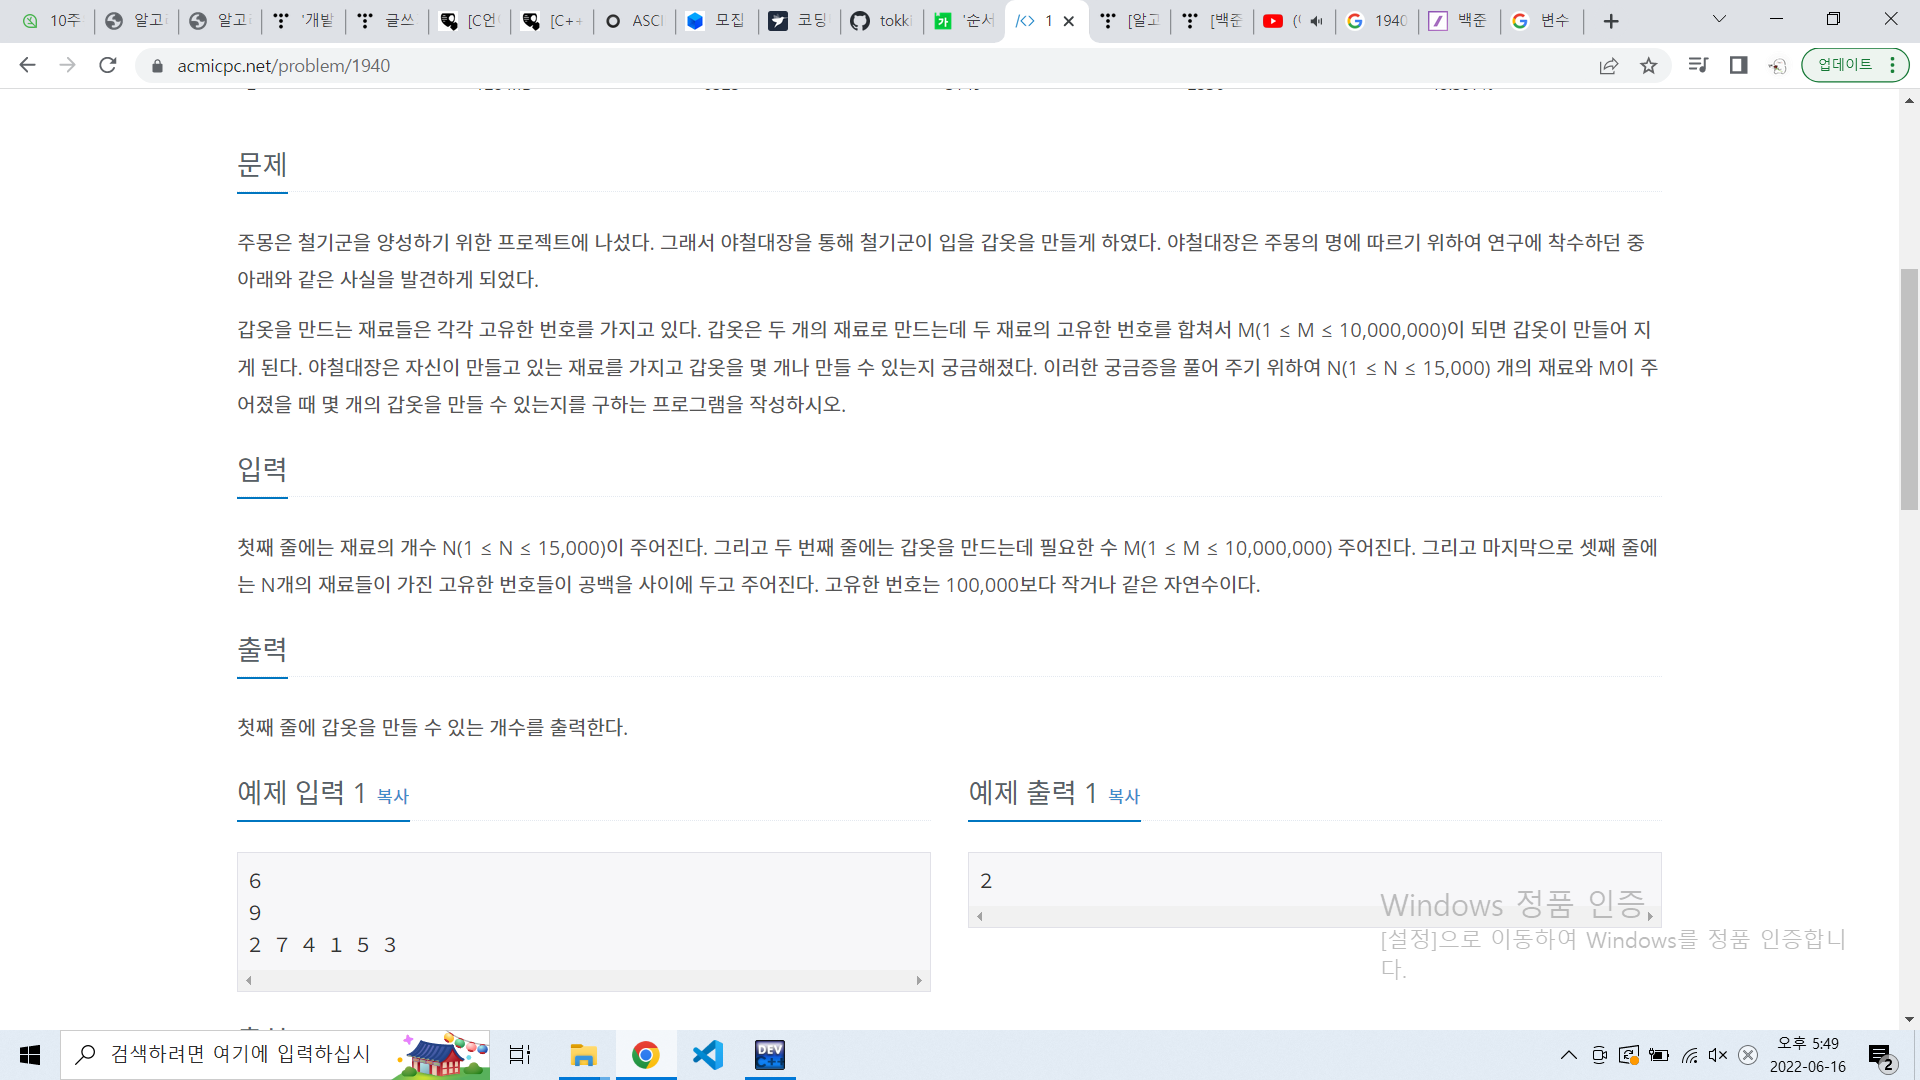
Task: Click the 입력 section heading
Action: (x=262, y=469)
